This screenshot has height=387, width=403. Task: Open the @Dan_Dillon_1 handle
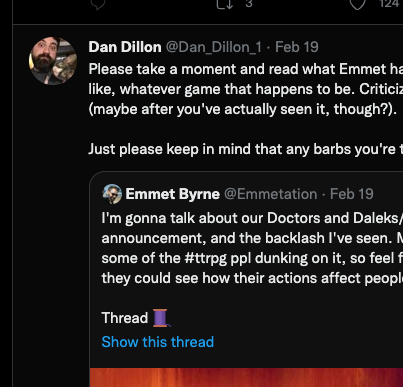[214, 47]
